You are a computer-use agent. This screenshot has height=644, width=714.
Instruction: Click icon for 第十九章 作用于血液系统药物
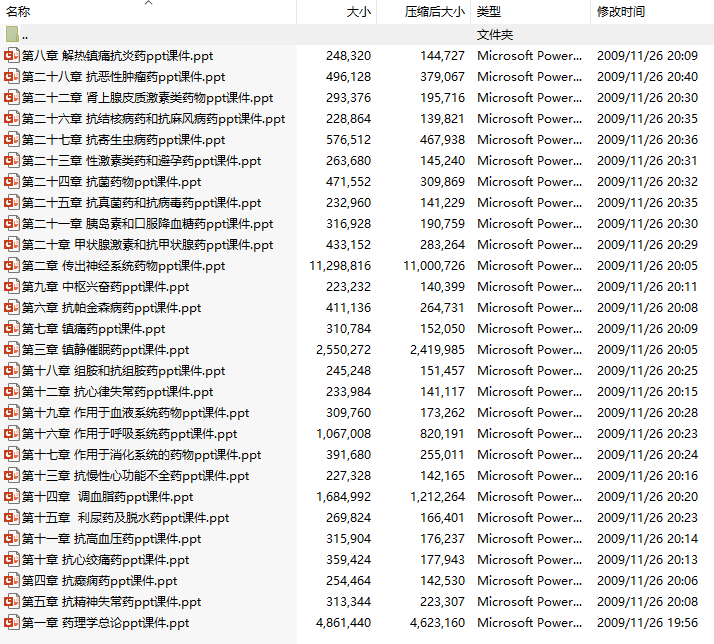pos(12,413)
